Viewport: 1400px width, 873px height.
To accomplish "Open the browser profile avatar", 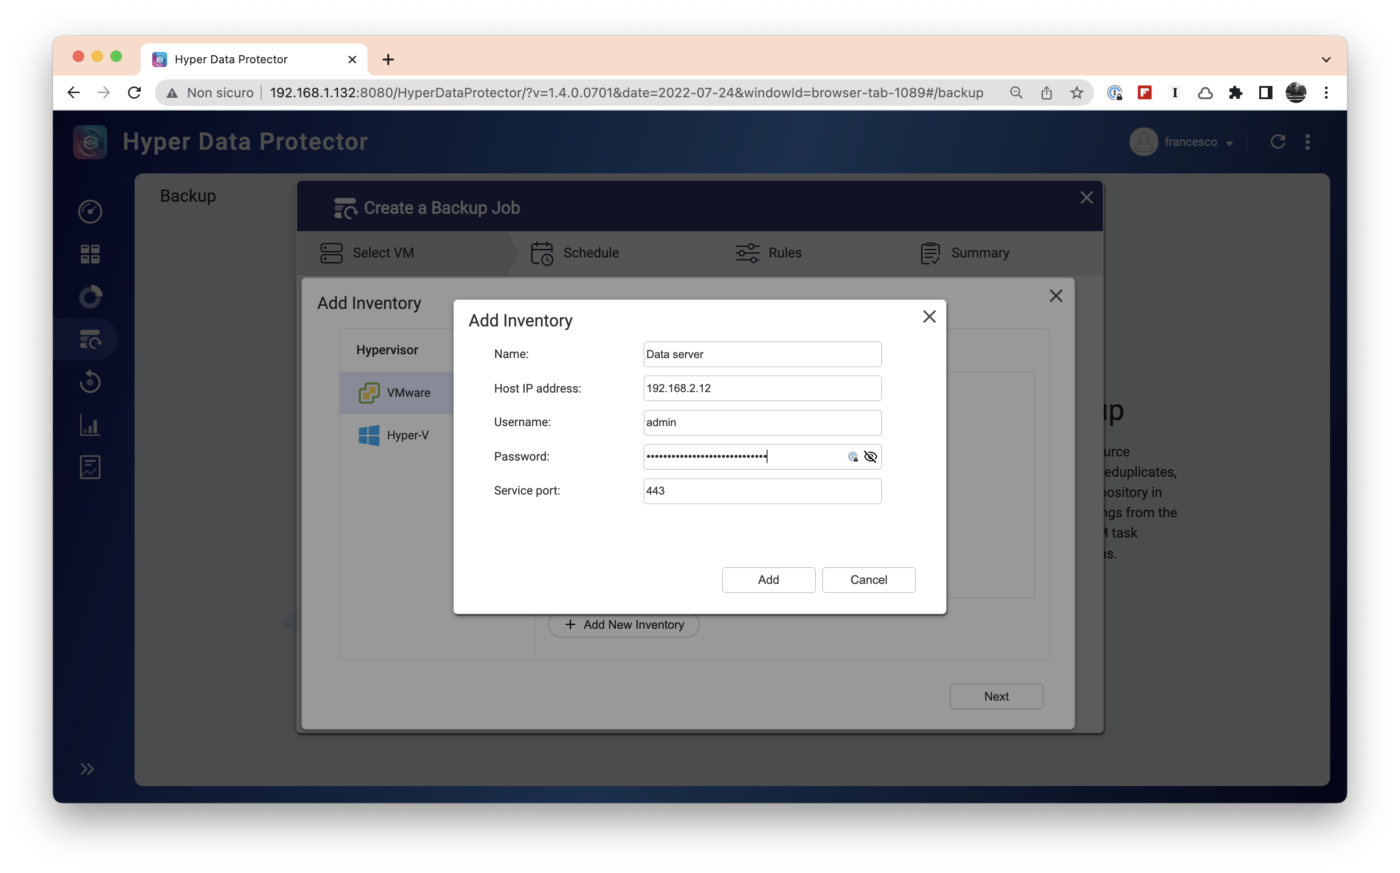I will pyautogui.click(x=1296, y=93).
